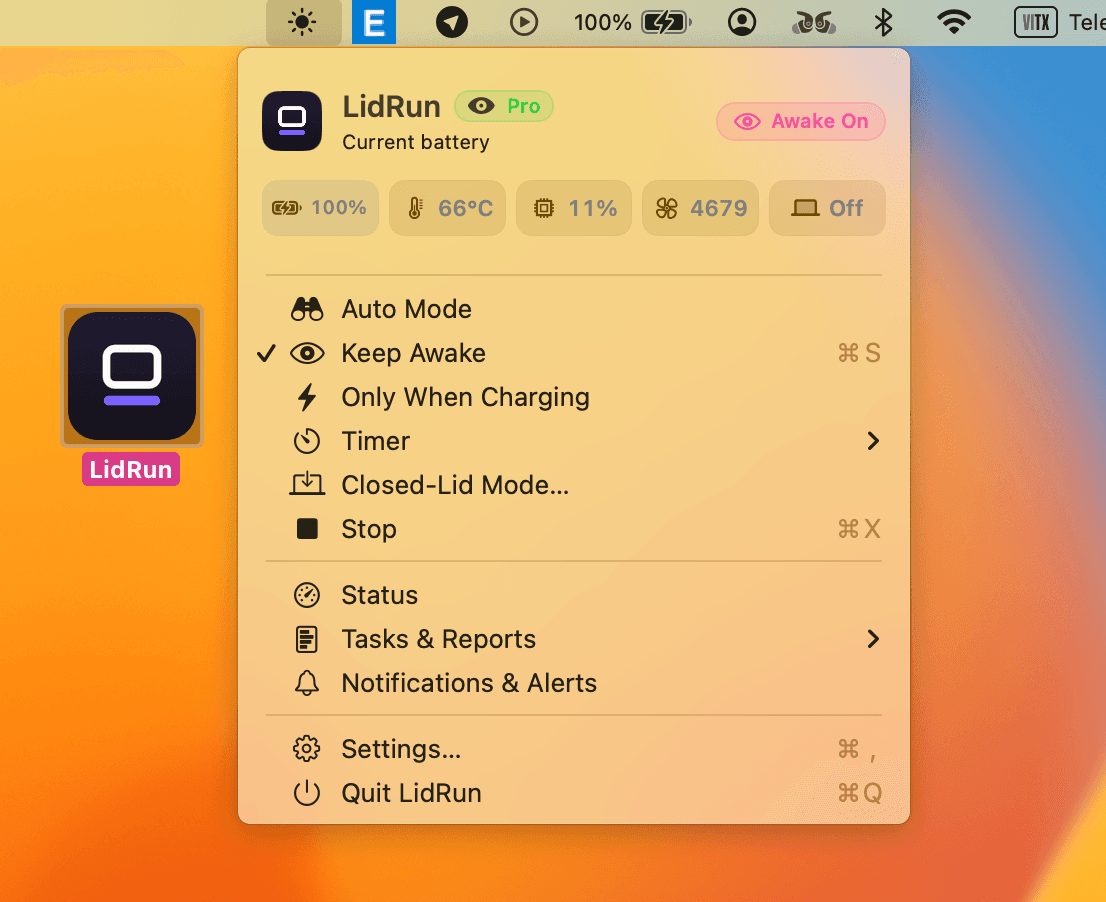Screen dimensions: 1106x902
Task: Choose Quit LidRun
Action: coord(573,793)
